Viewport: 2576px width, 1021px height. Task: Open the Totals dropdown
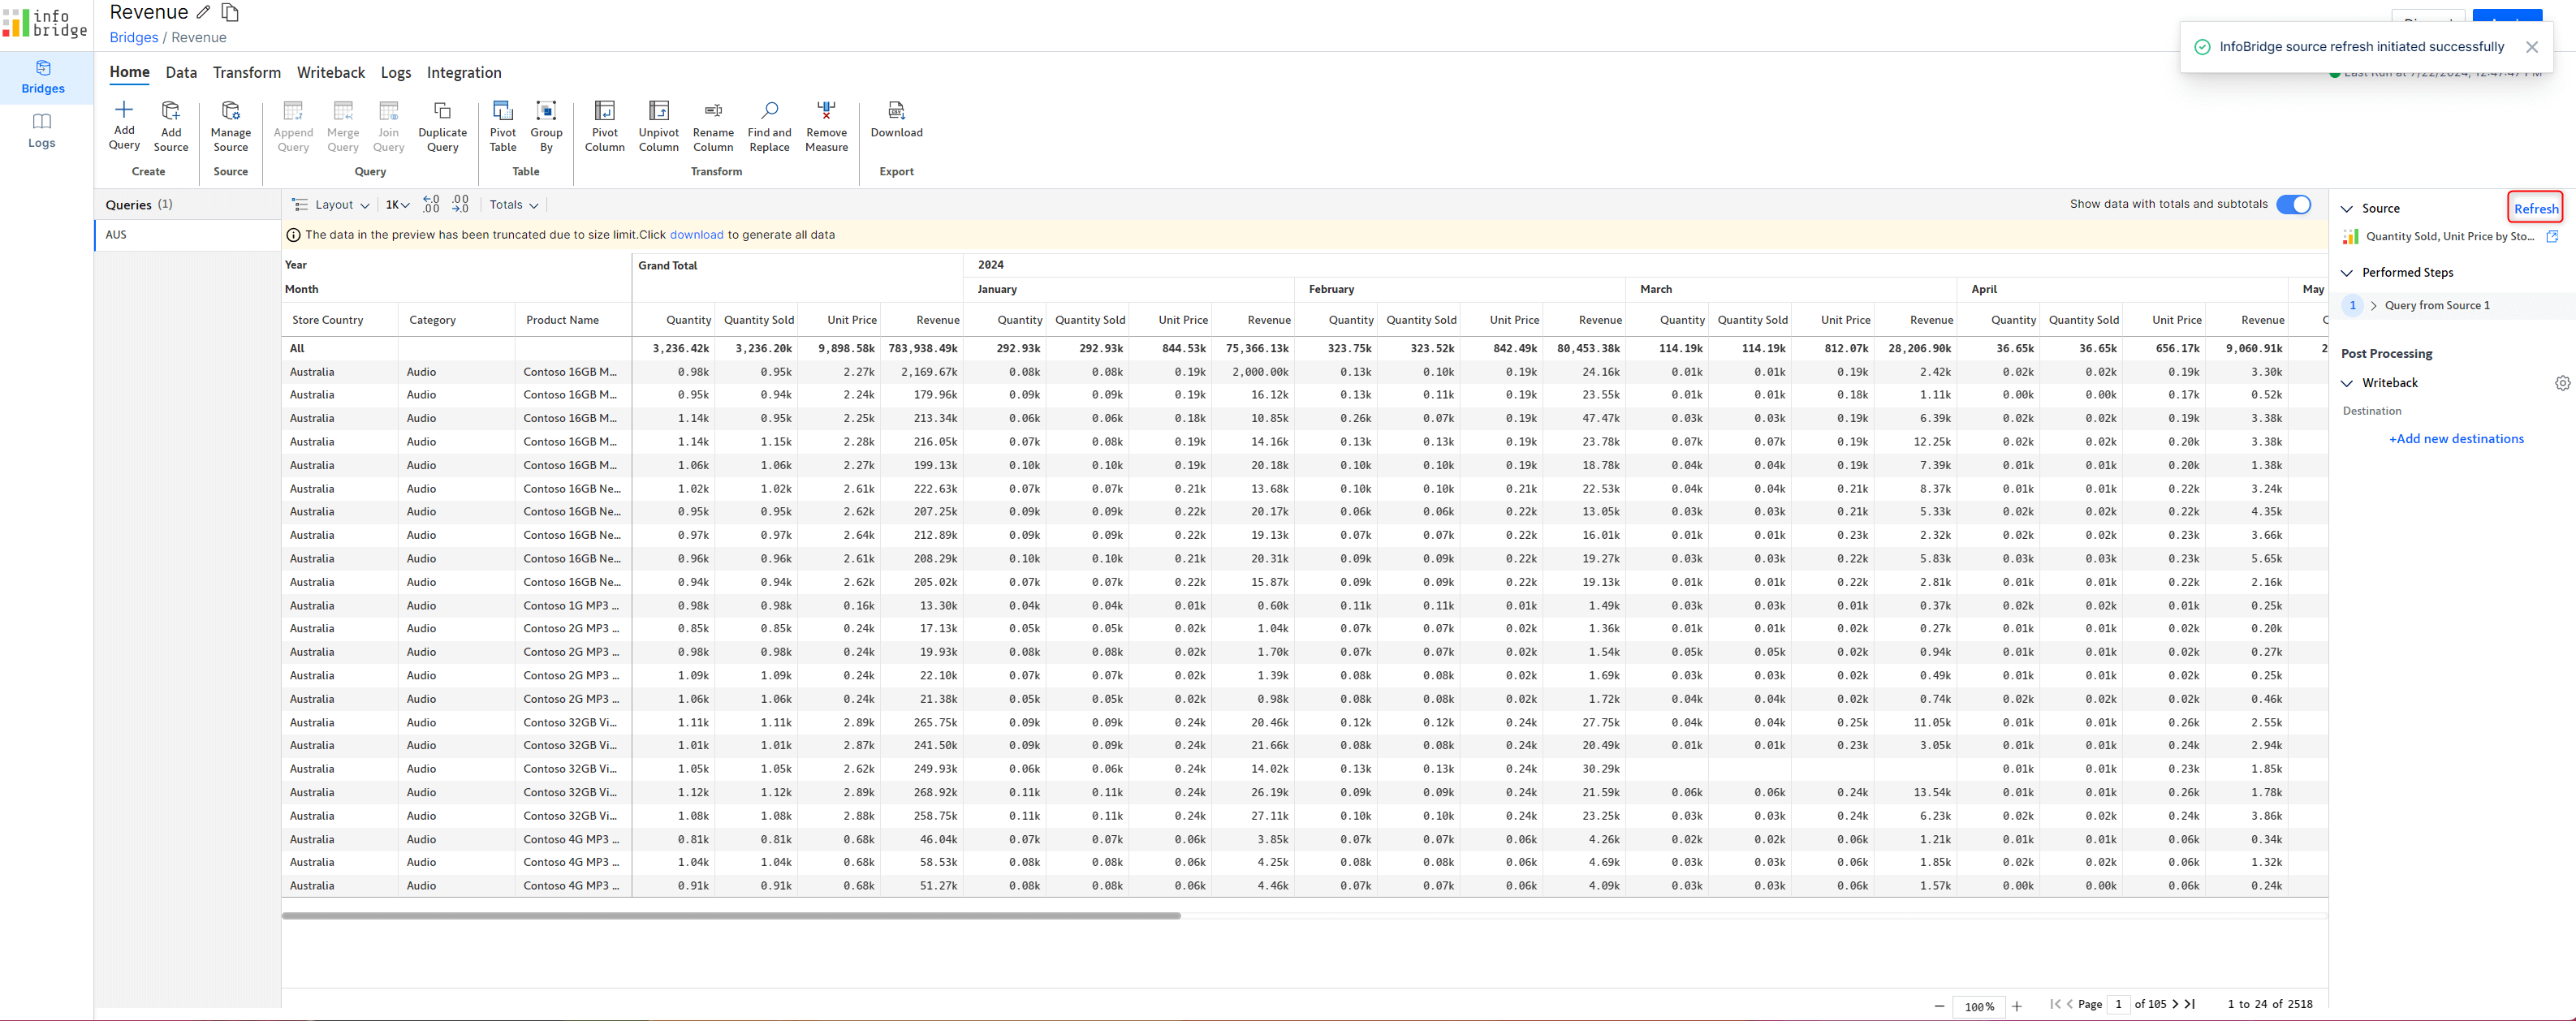pos(514,205)
